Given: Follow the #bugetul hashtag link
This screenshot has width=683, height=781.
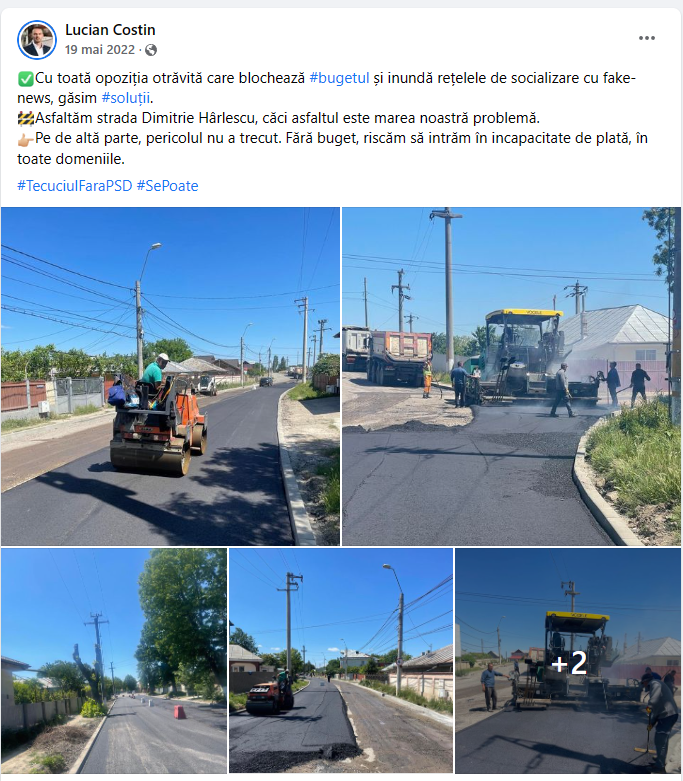Looking at the screenshot, I should coord(339,78).
